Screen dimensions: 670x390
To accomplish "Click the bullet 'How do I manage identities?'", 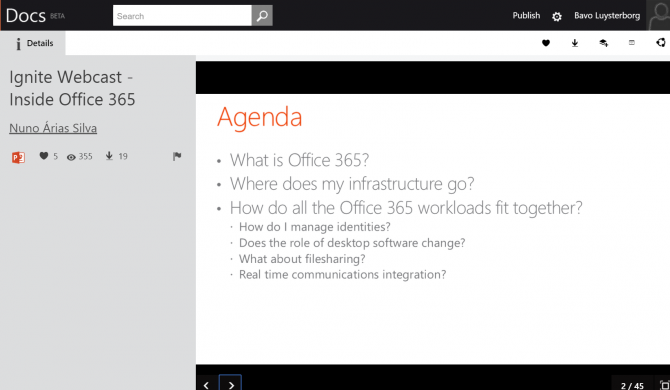I will coord(314,227).
